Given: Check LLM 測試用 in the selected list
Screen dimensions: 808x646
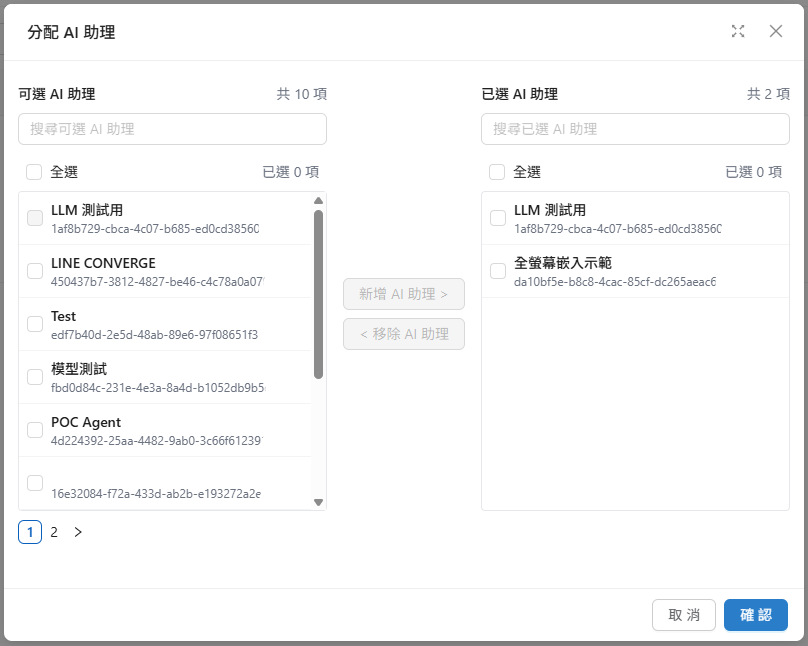Looking at the screenshot, I should coord(498,218).
